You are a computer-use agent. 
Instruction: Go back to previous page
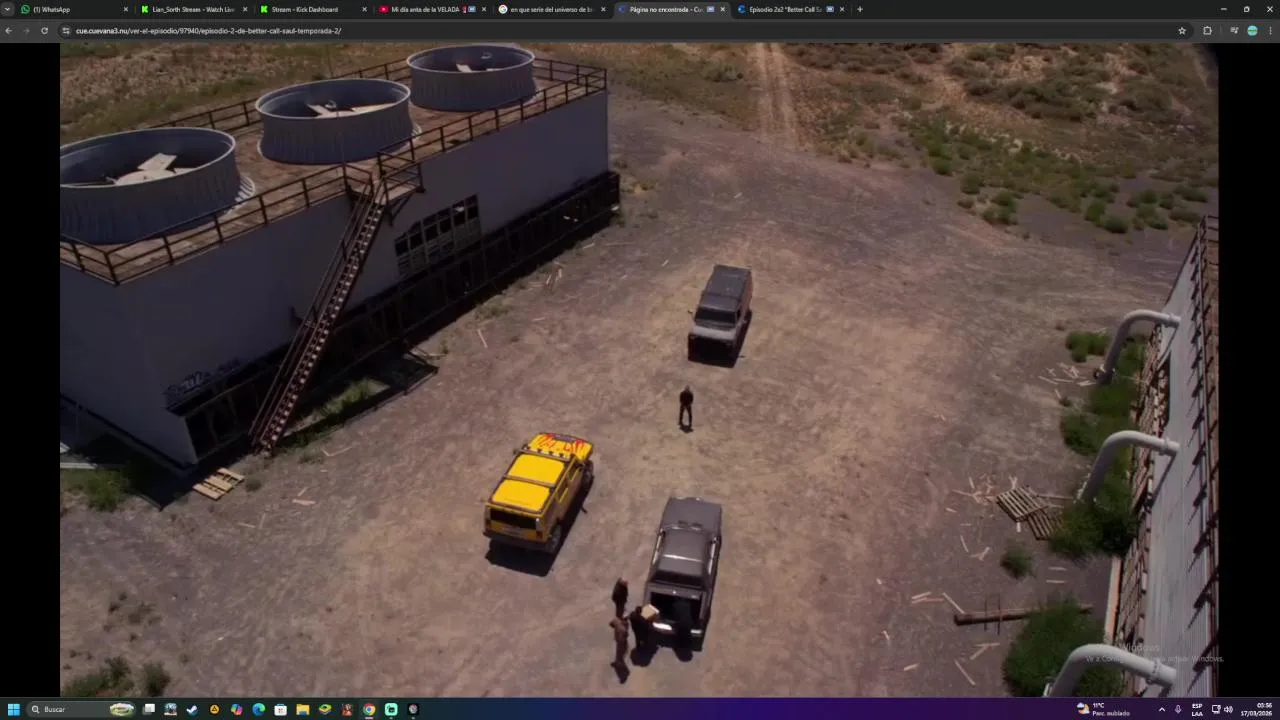point(9,30)
